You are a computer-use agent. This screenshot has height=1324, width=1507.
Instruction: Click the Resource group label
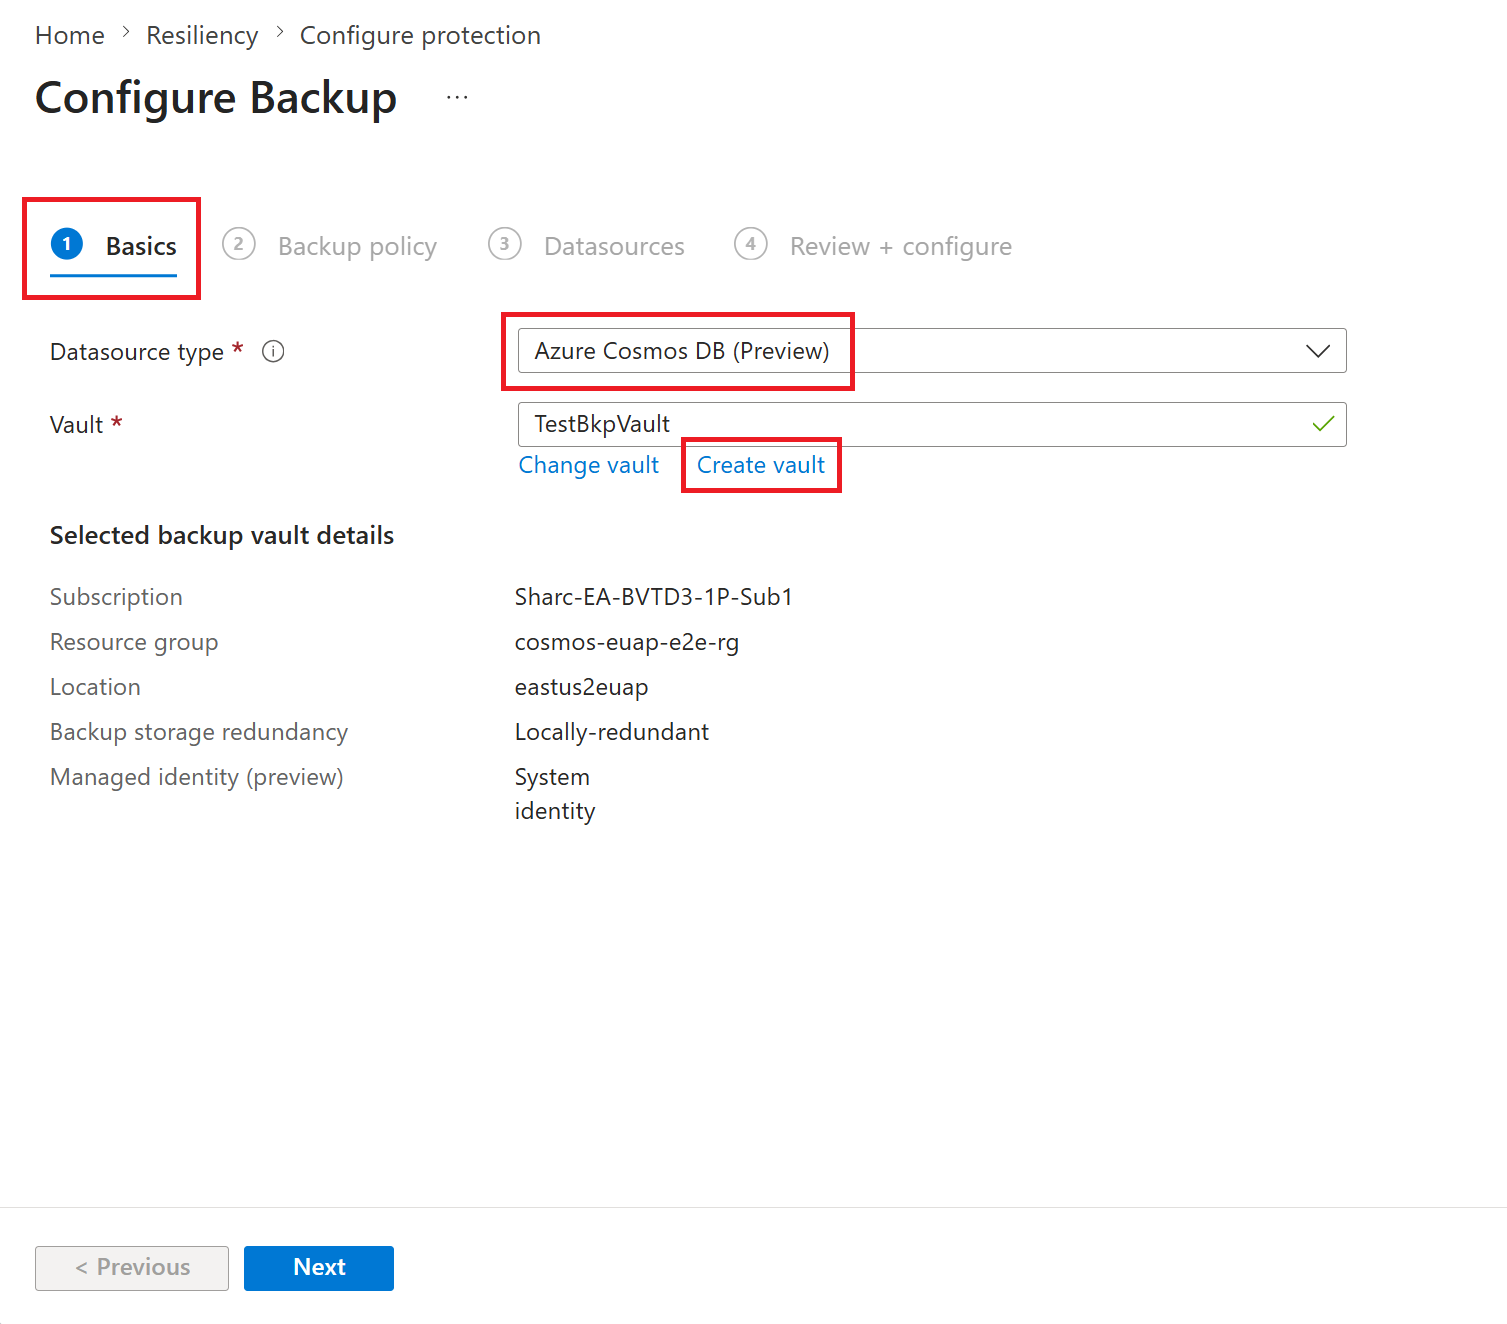pyautogui.click(x=134, y=642)
